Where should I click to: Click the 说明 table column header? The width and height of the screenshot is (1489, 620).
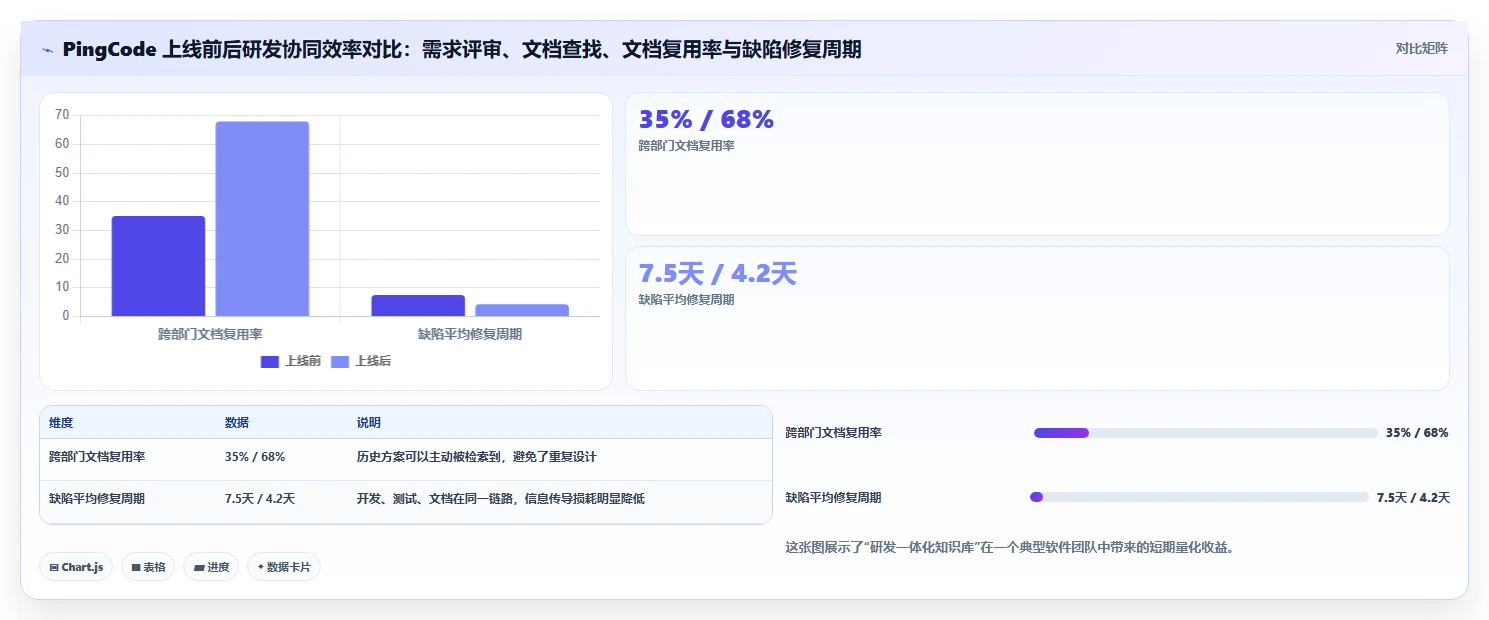pyautogui.click(x=369, y=423)
